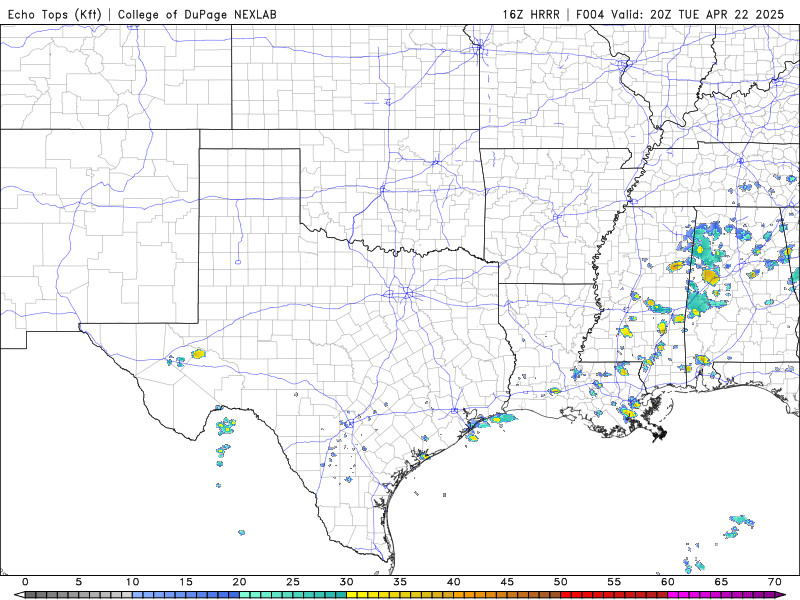
Task: Click the '30' colorbar tick label
Action: pyautogui.click(x=346, y=582)
